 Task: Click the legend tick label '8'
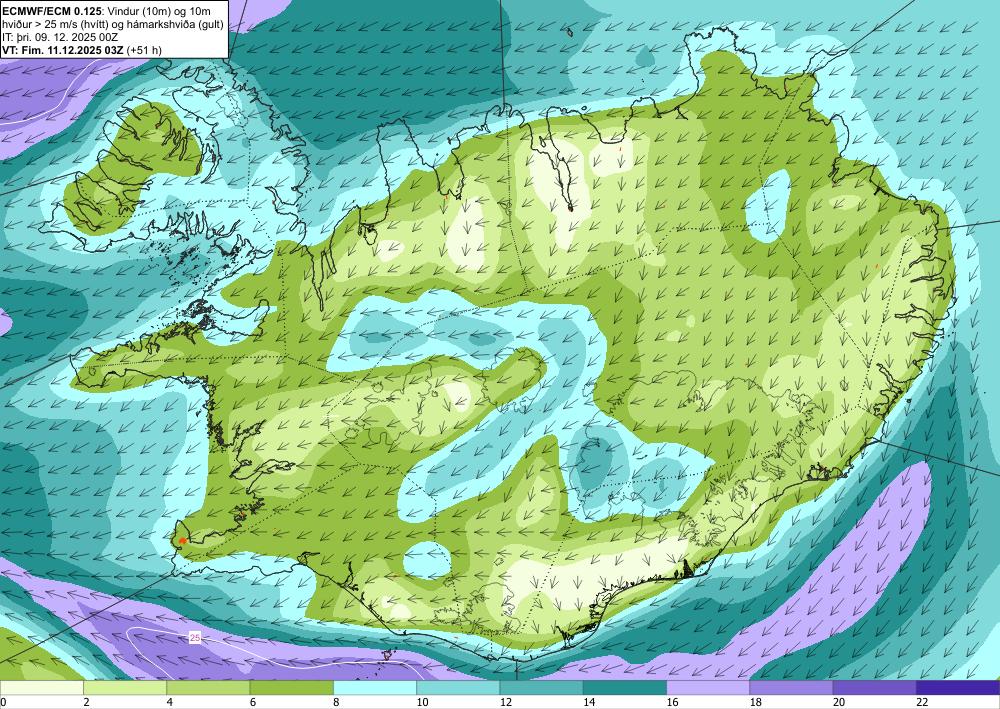coord(336,702)
